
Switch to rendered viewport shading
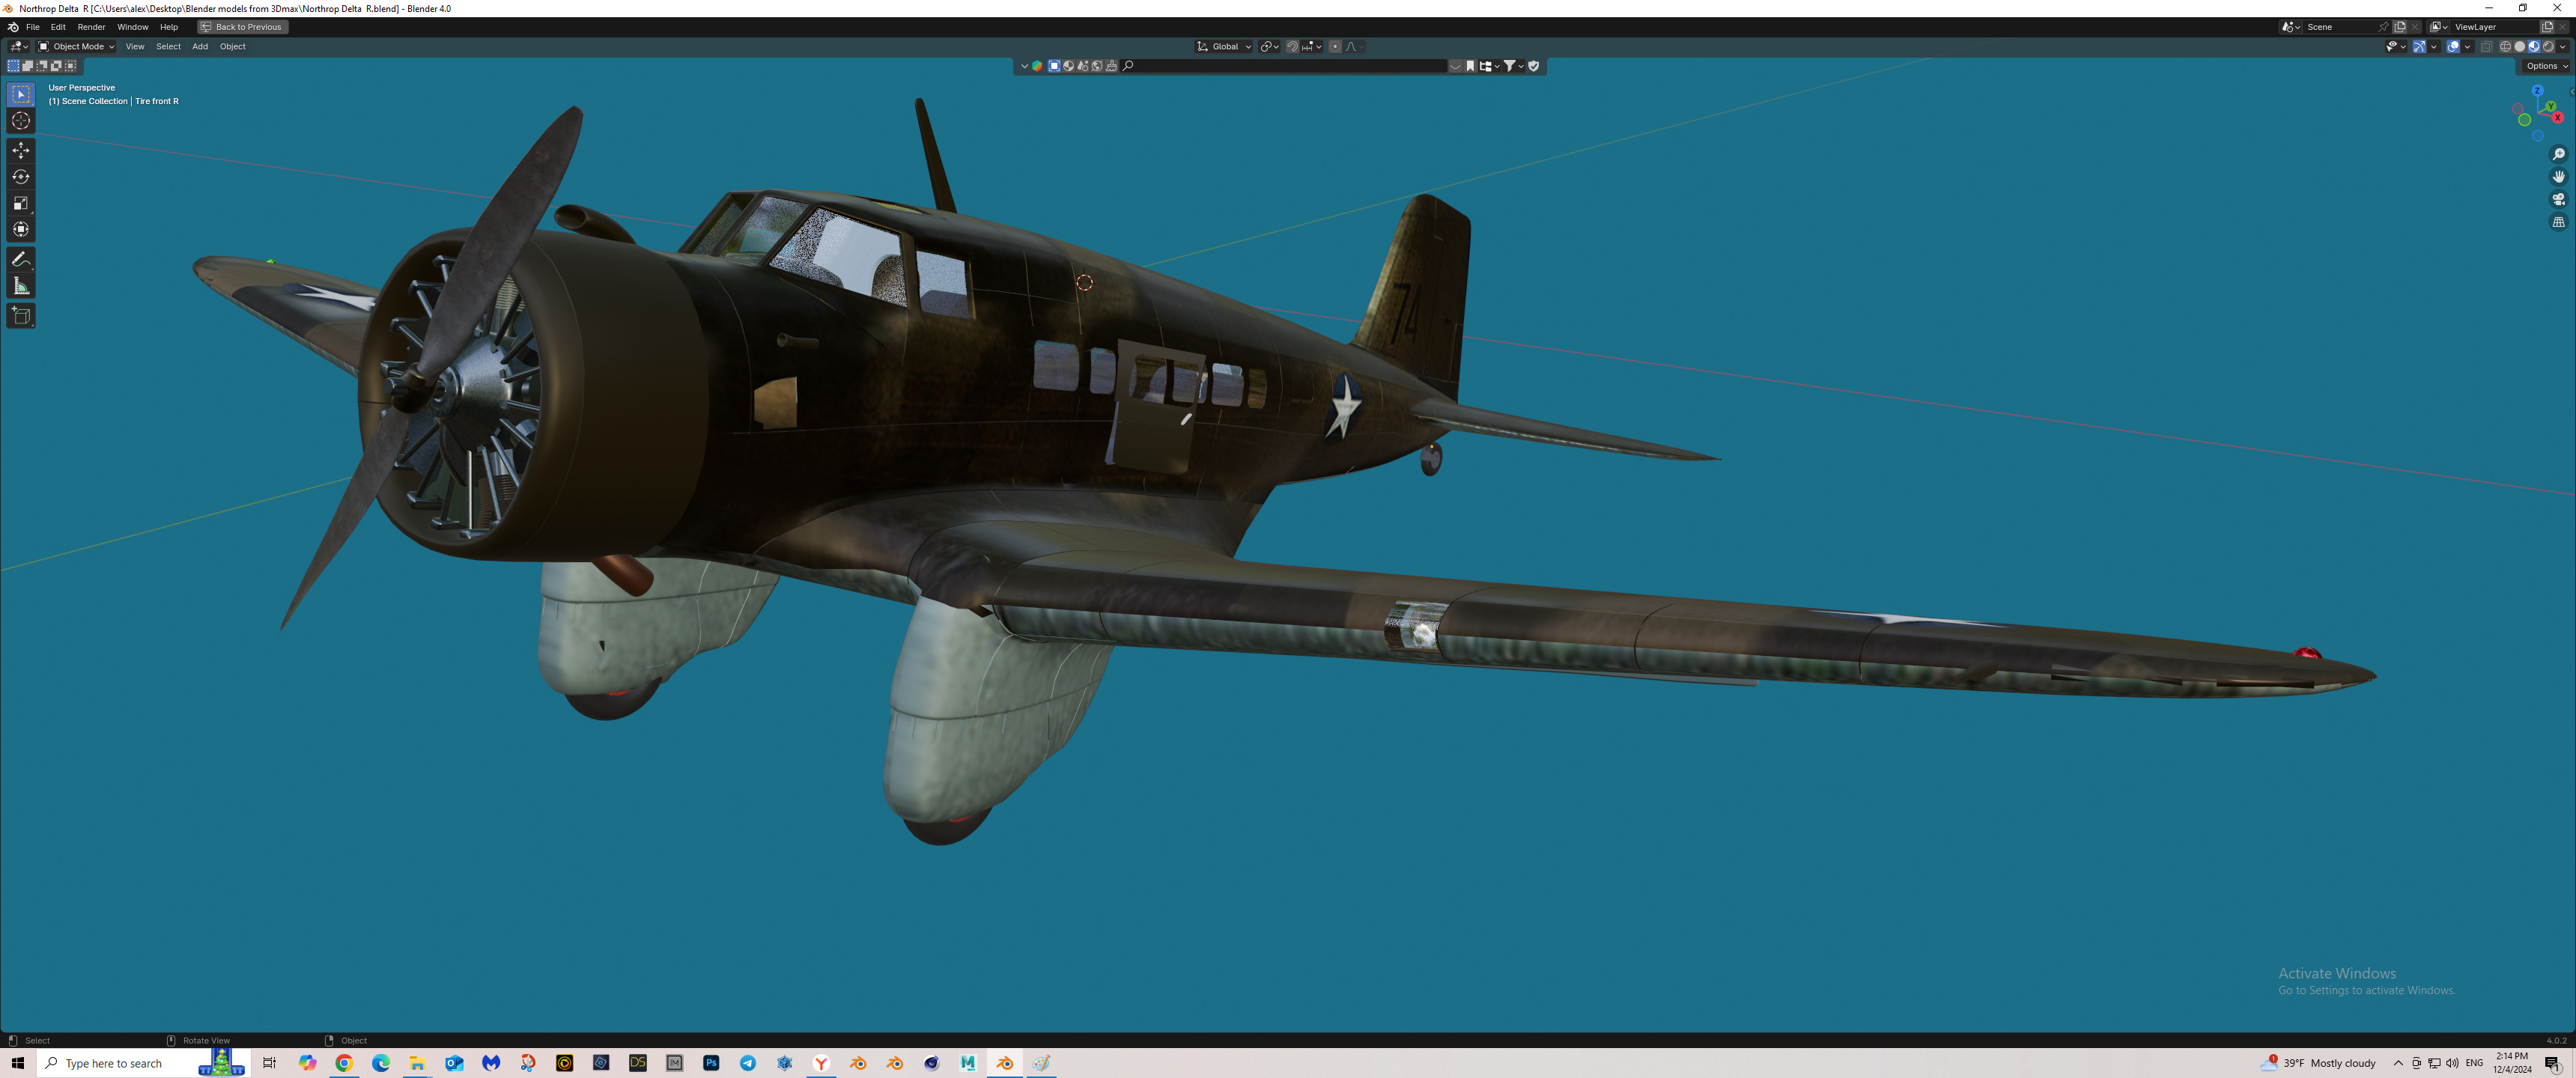pyautogui.click(x=2548, y=47)
